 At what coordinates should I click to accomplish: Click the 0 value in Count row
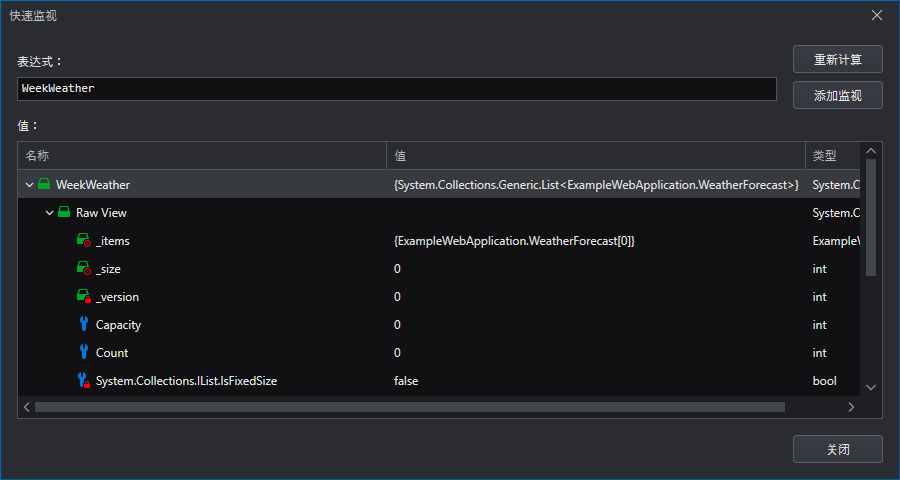[x=397, y=353]
